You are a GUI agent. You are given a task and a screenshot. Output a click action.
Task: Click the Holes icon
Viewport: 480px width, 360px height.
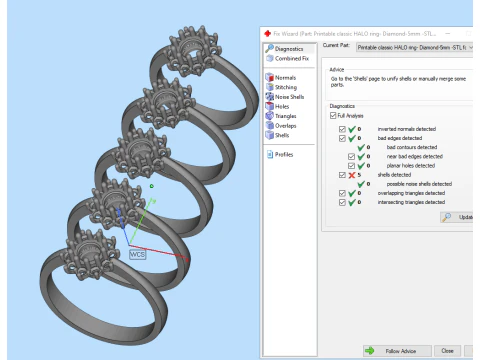click(269, 106)
